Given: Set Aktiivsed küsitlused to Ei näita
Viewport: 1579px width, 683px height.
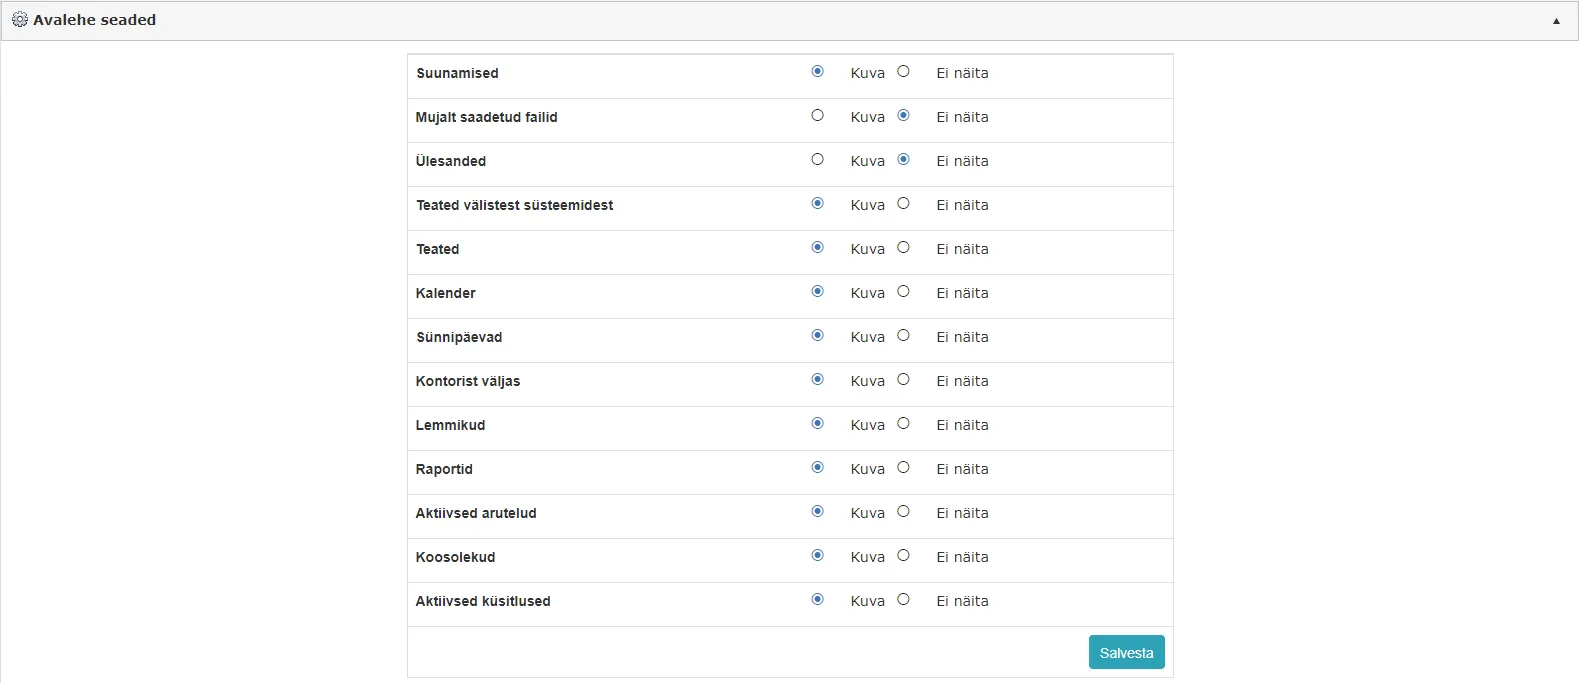Looking at the screenshot, I should click(903, 599).
